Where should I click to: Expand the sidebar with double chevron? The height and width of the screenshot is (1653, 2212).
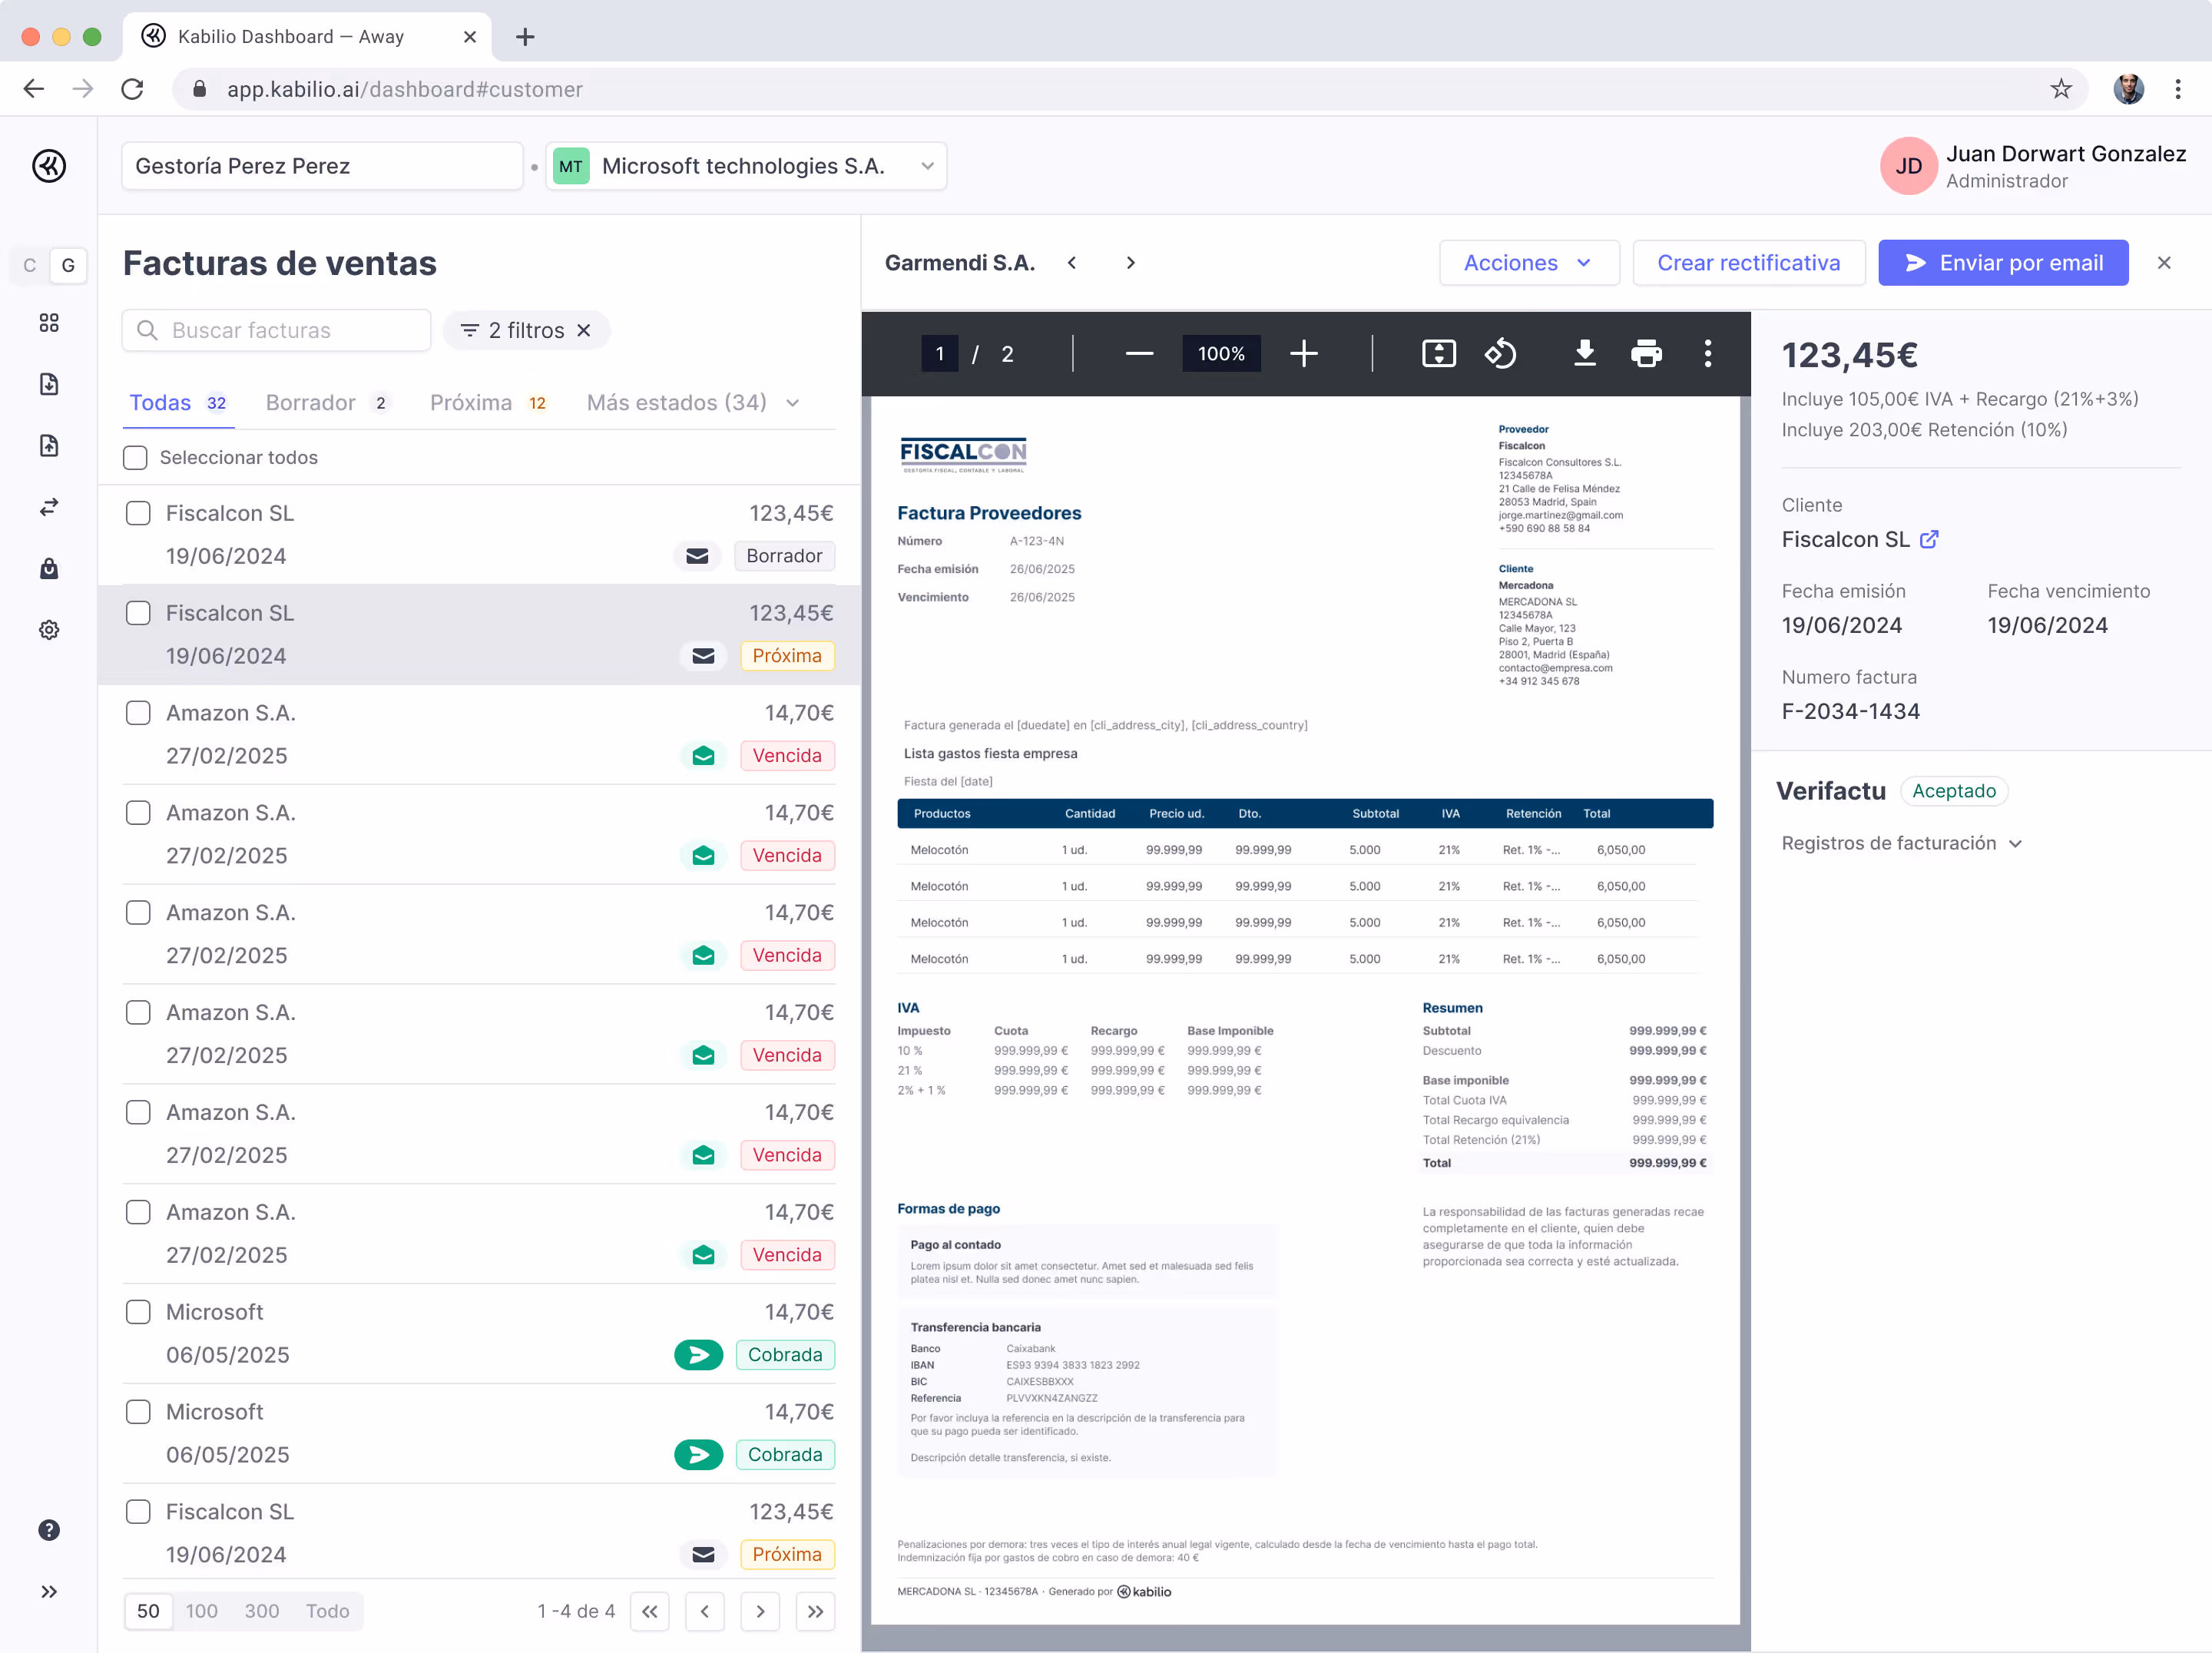[49, 1591]
